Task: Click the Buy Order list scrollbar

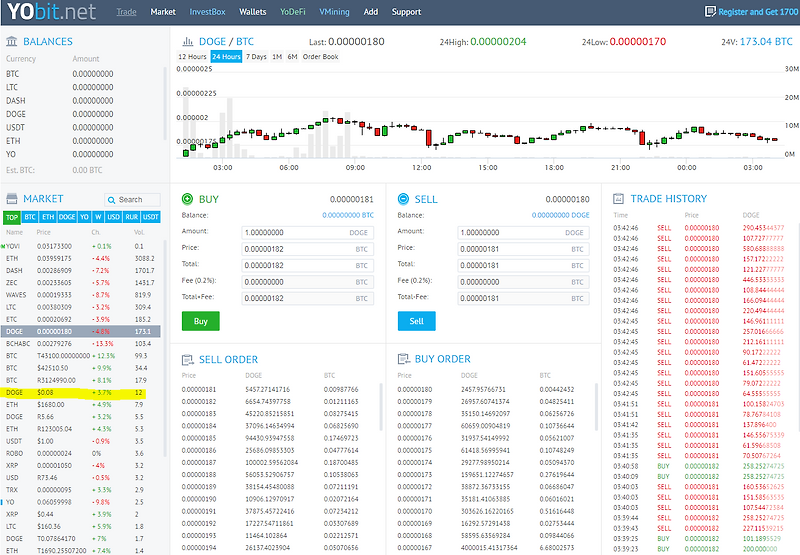Action: click(x=596, y=407)
